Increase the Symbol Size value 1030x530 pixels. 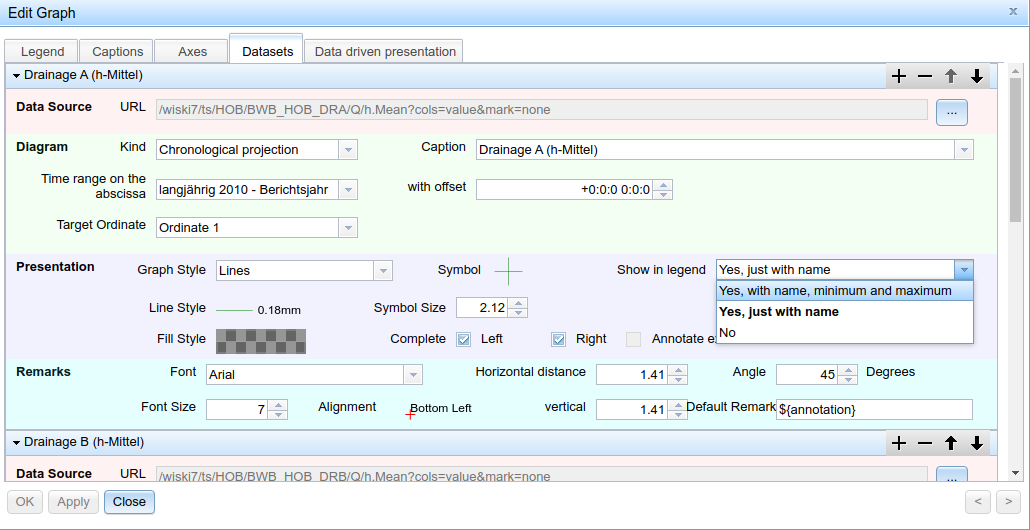point(518,303)
